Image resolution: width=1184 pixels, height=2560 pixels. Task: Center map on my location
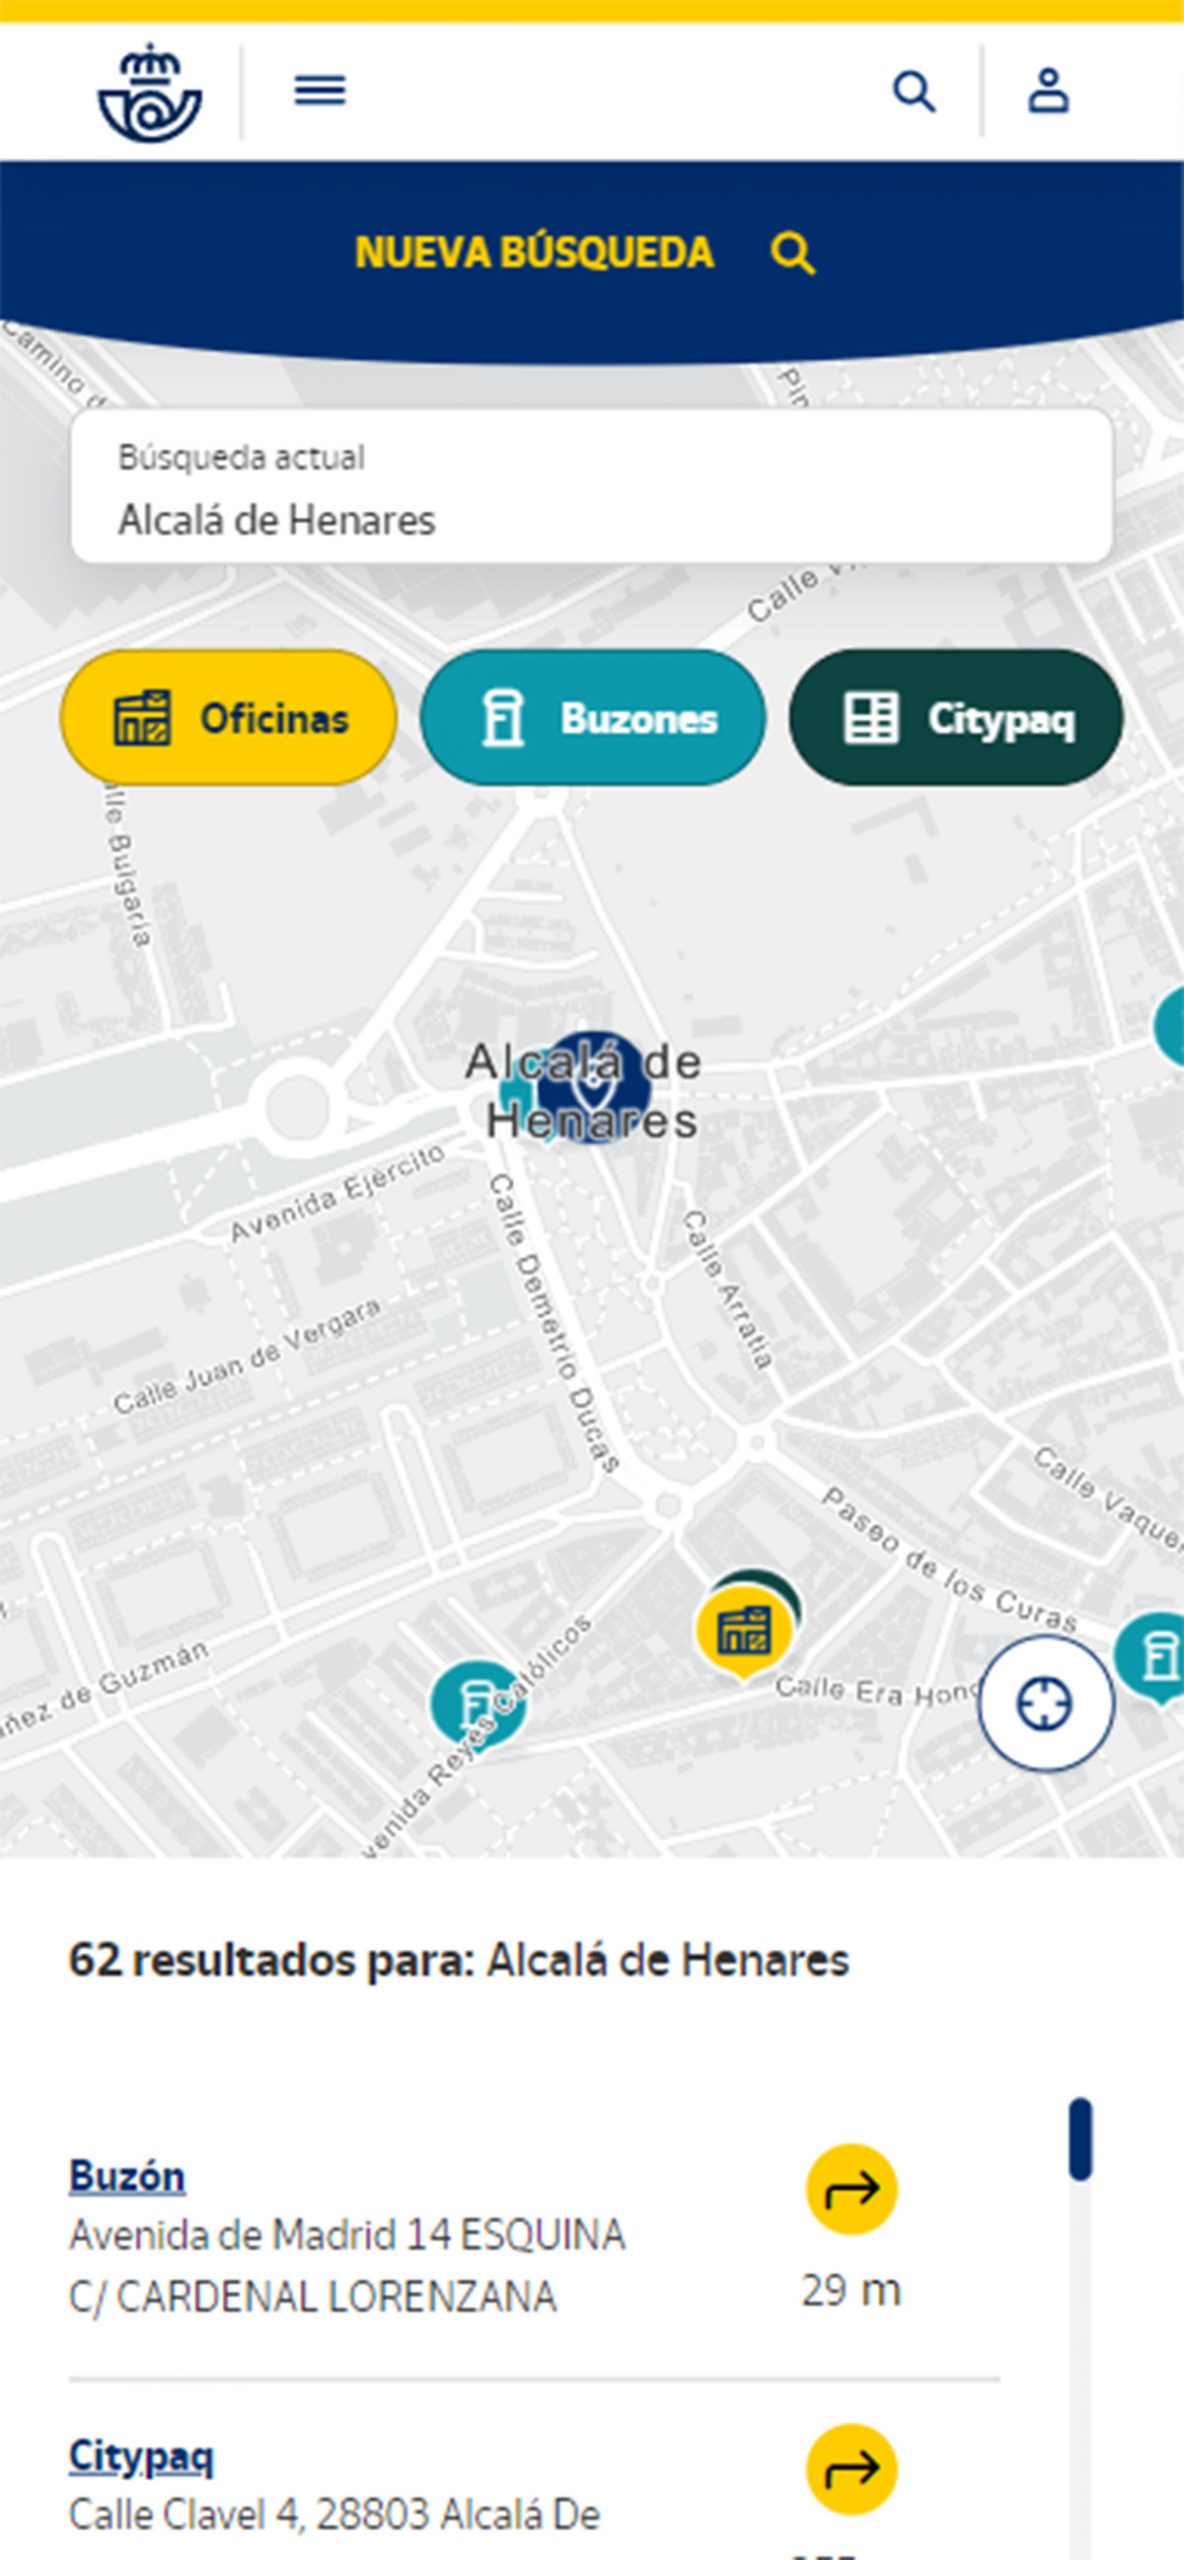click(x=1045, y=1703)
